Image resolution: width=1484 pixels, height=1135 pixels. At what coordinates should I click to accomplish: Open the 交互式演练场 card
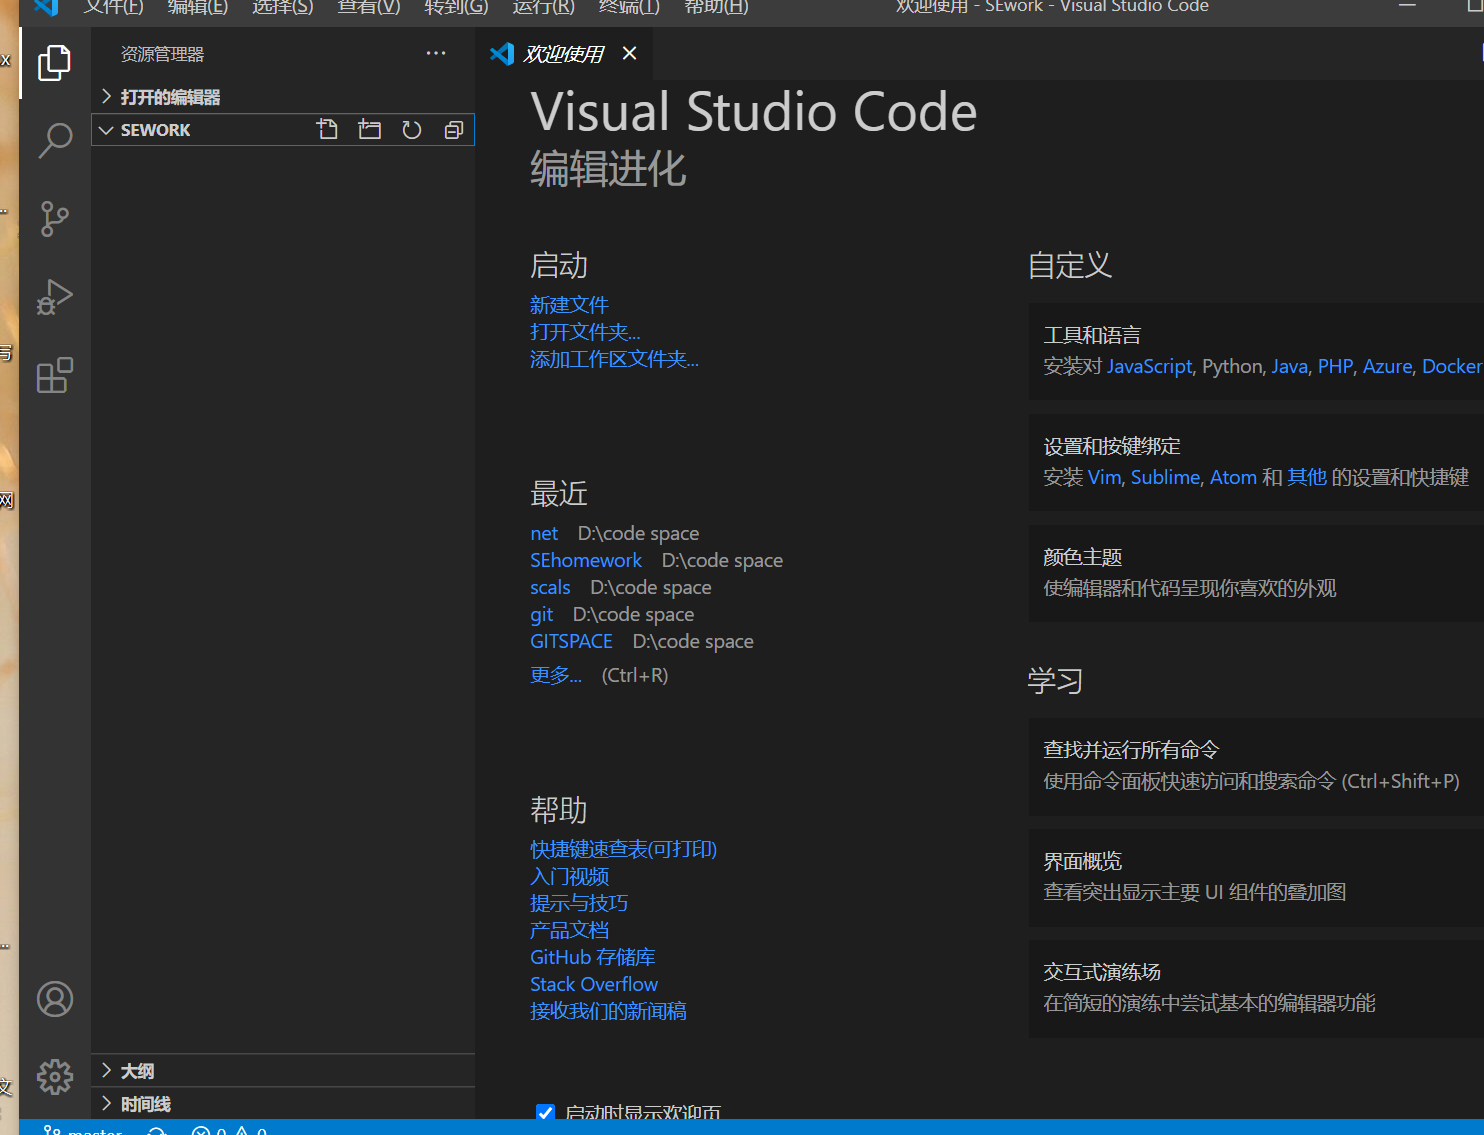pos(1256,988)
